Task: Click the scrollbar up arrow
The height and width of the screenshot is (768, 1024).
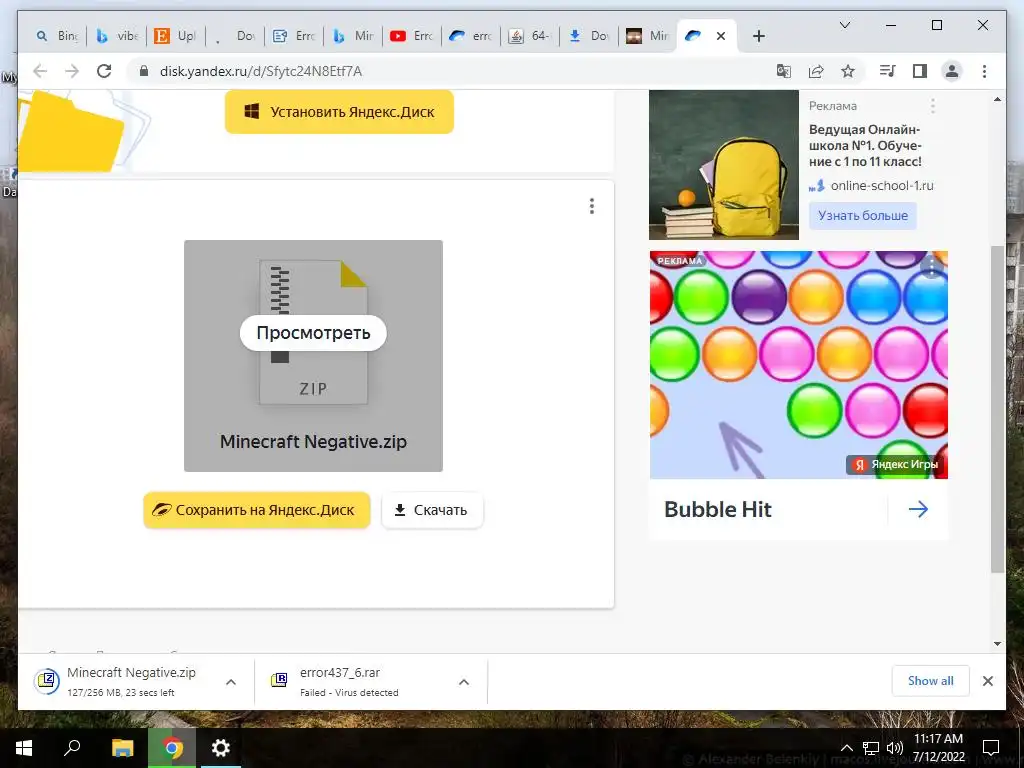Action: tap(997, 99)
